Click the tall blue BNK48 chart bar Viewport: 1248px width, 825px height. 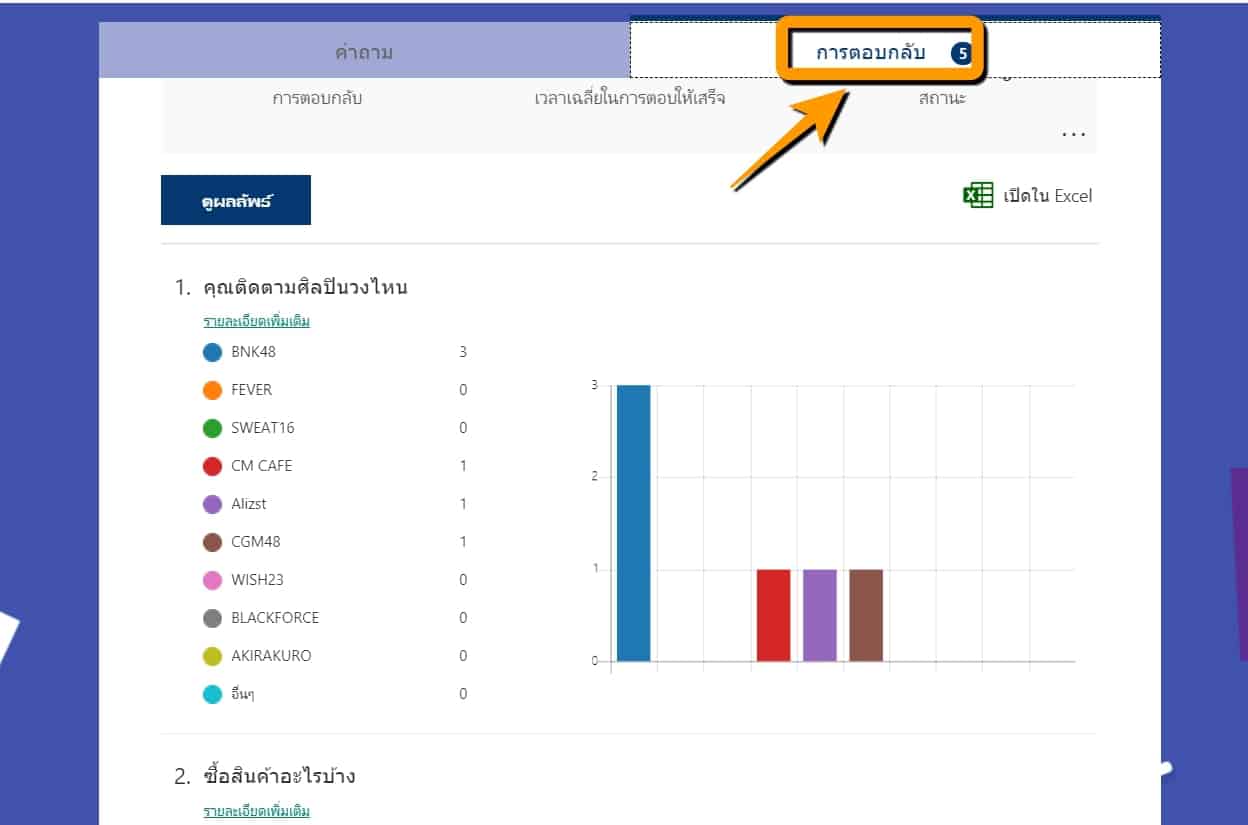click(x=633, y=523)
